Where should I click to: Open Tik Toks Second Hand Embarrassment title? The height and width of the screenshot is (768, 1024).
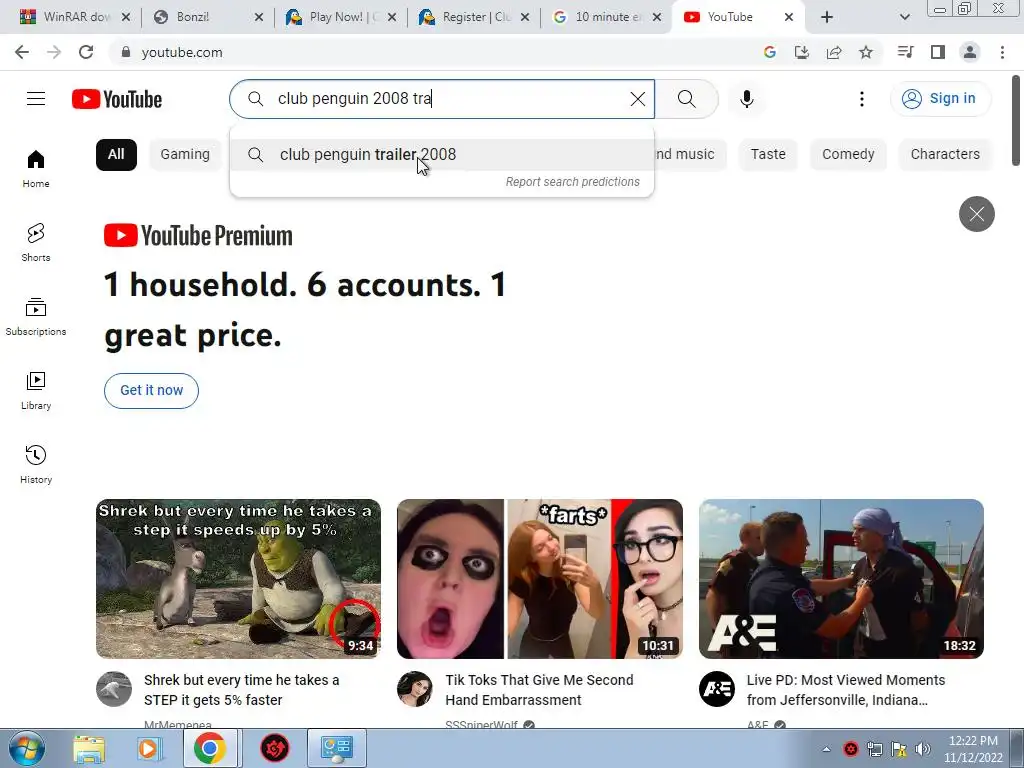point(539,690)
